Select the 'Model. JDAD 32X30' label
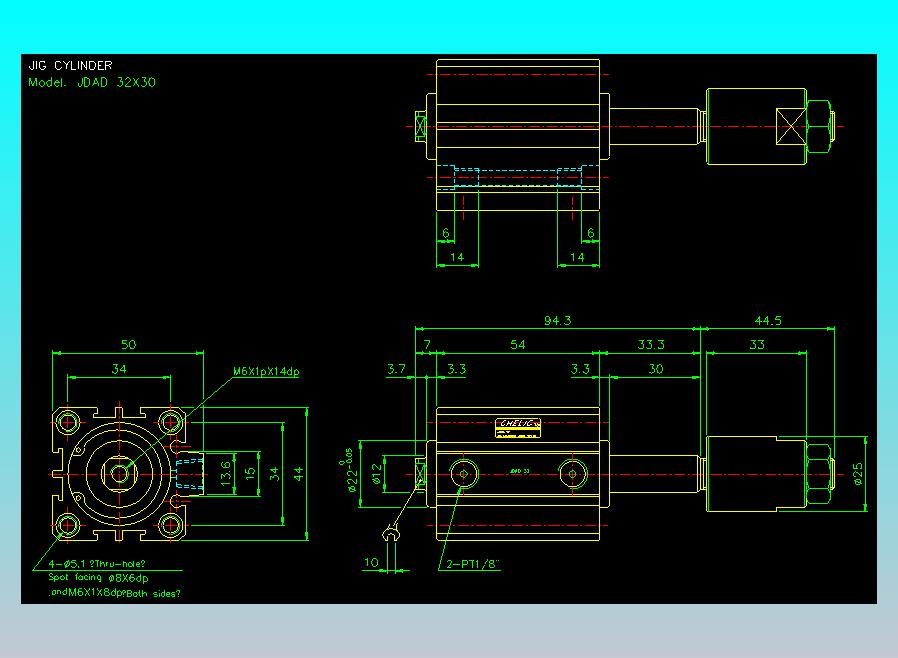898x658 pixels. (92, 82)
